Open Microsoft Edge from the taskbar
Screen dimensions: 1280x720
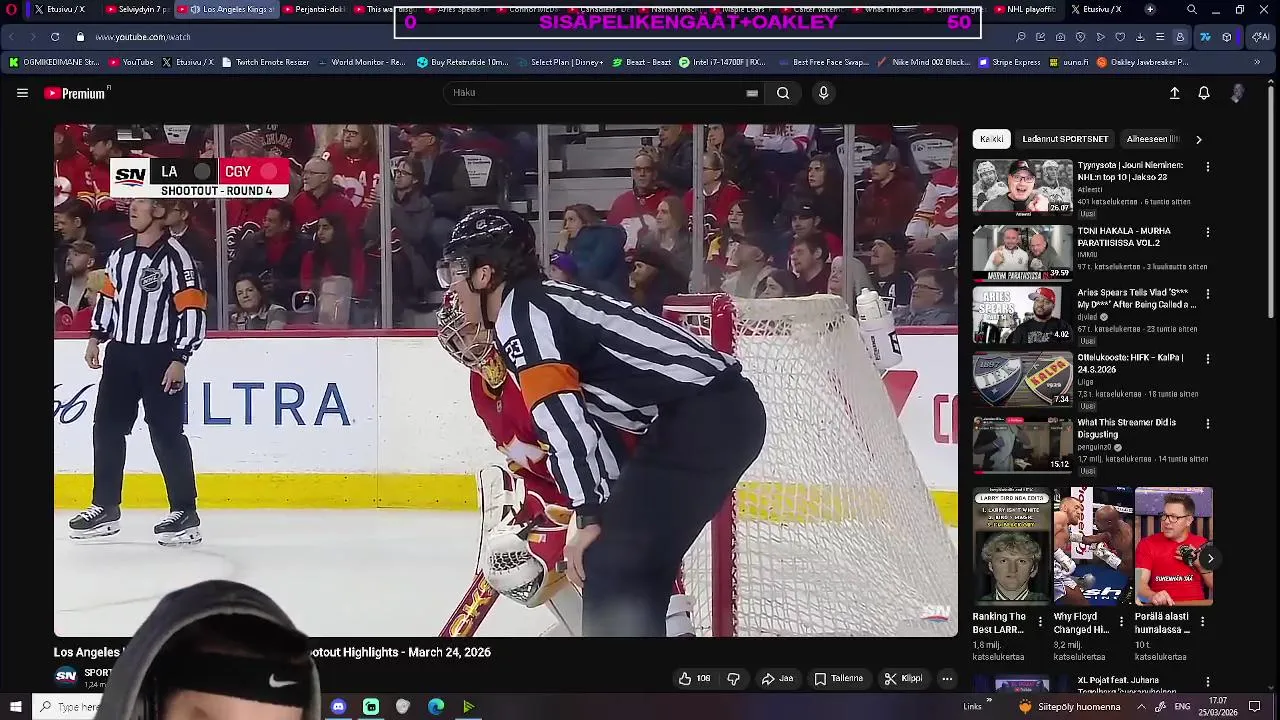coord(436,707)
